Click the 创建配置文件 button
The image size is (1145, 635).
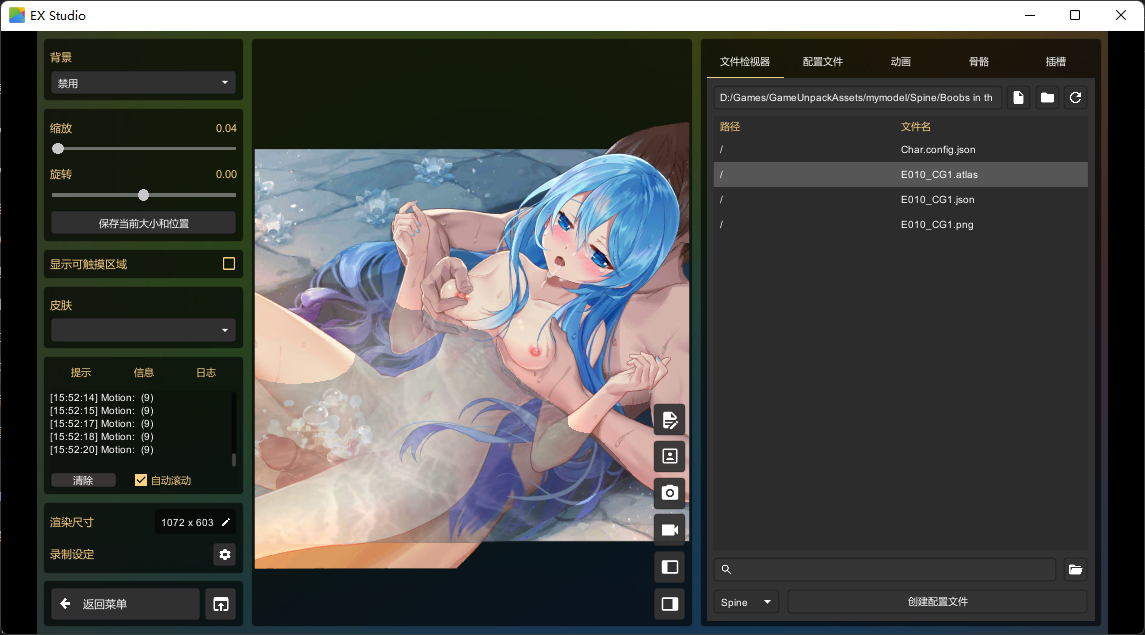coord(938,602)
